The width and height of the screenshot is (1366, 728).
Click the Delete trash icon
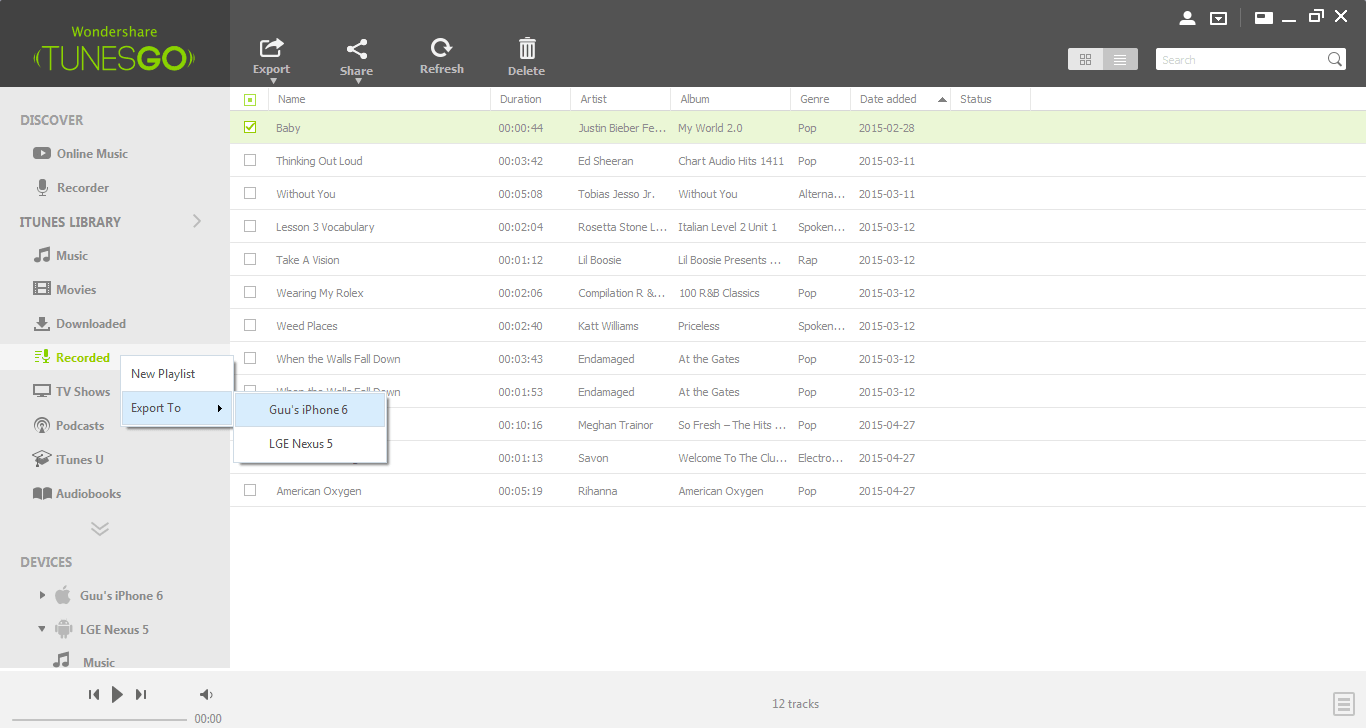pos(526,57)
